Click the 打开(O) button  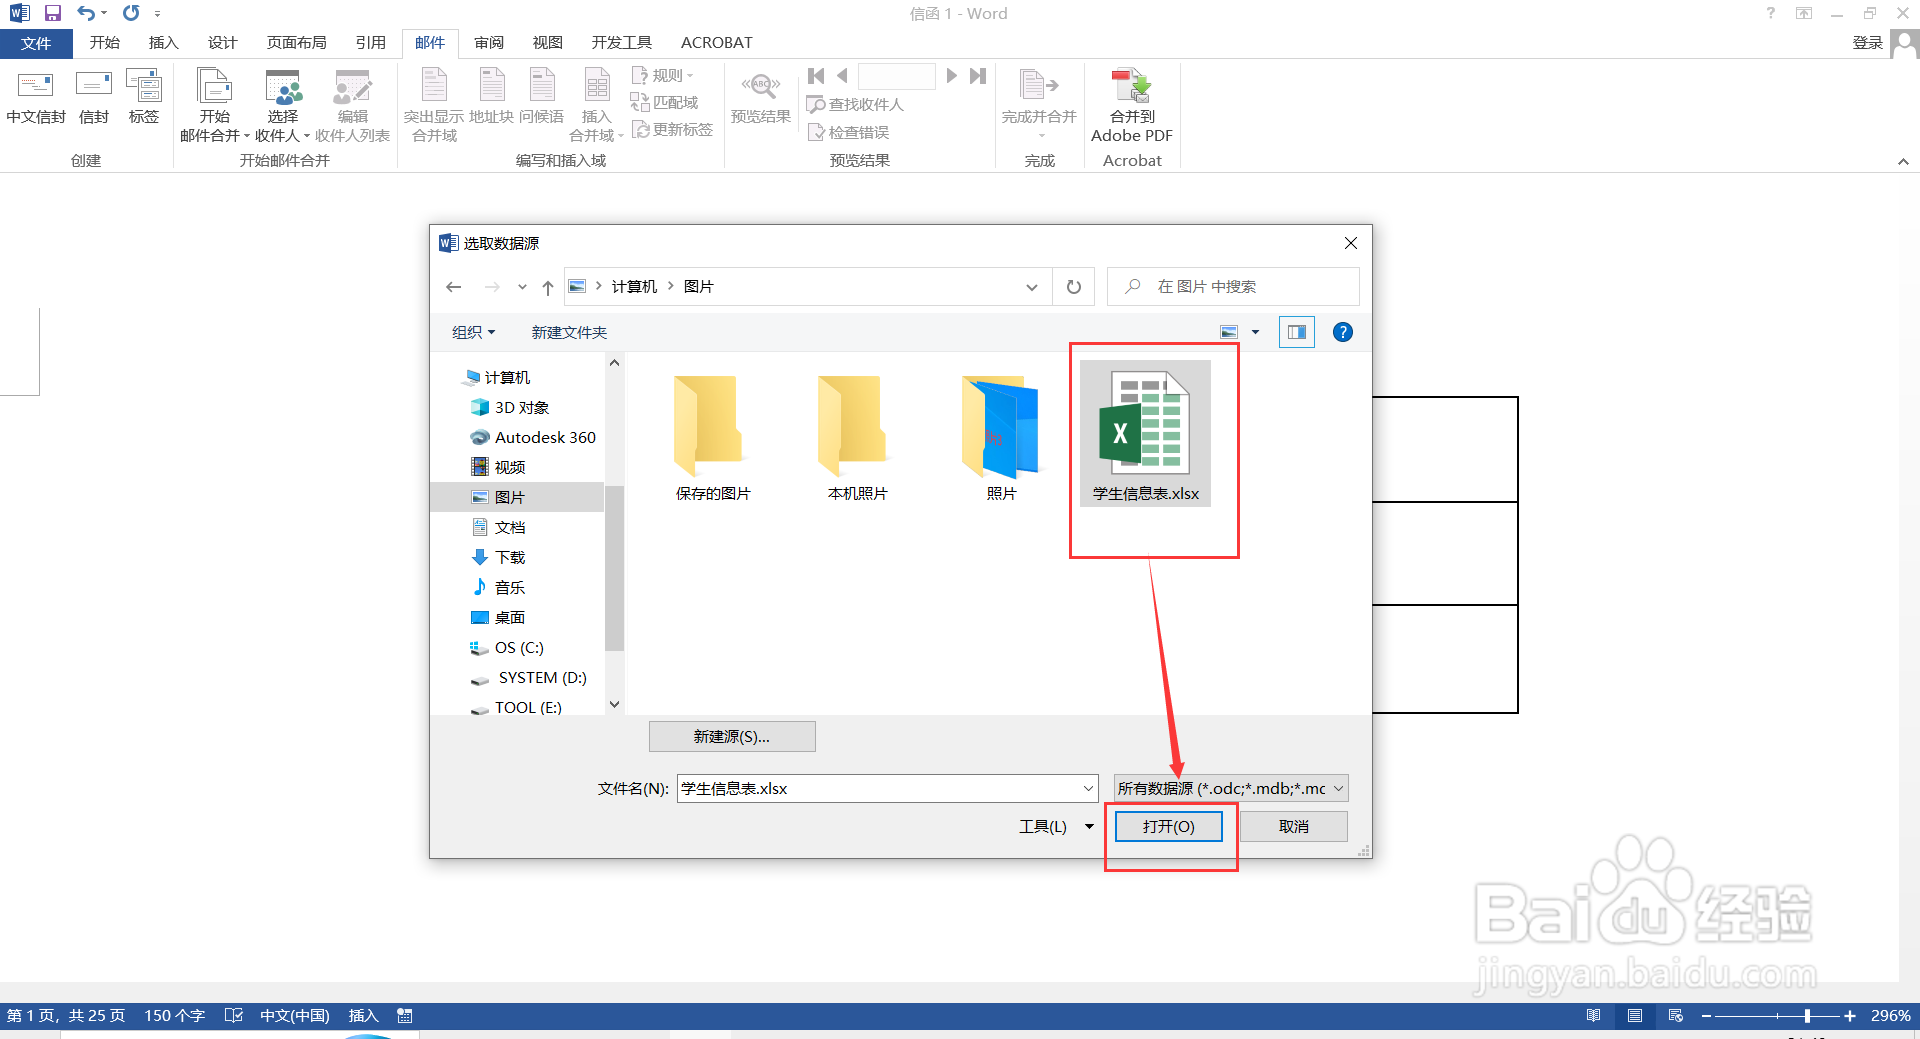click(1168, 826)
